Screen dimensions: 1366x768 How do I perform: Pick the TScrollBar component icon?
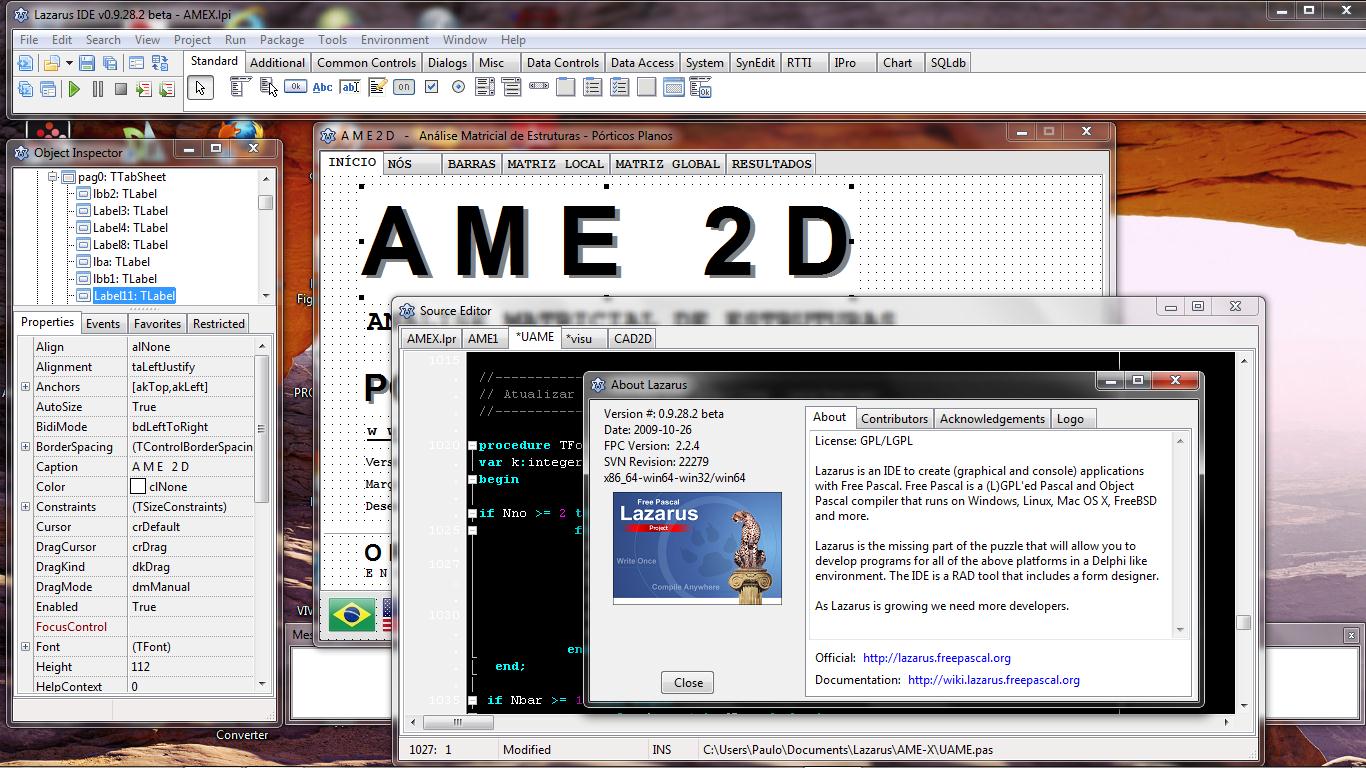click(539, 87)
